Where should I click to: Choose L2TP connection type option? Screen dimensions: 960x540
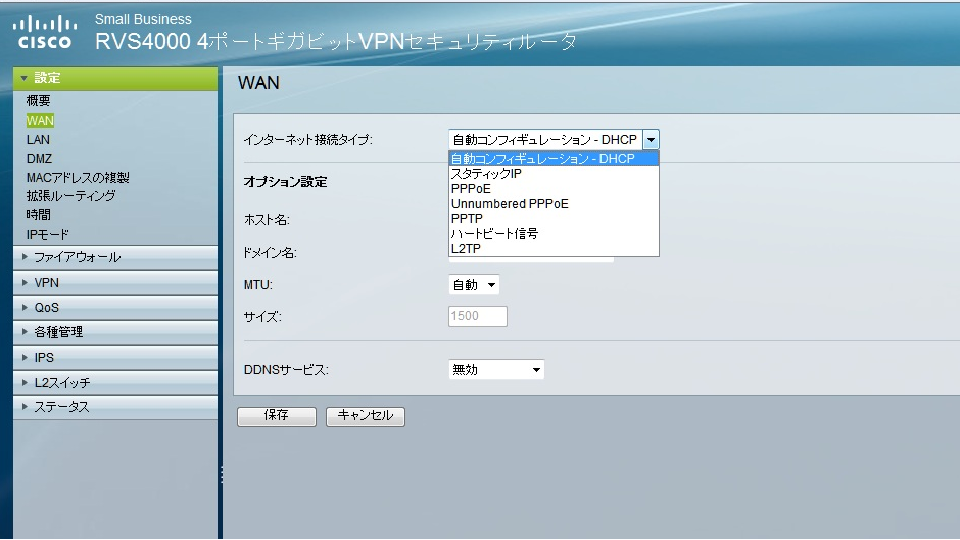553,249
